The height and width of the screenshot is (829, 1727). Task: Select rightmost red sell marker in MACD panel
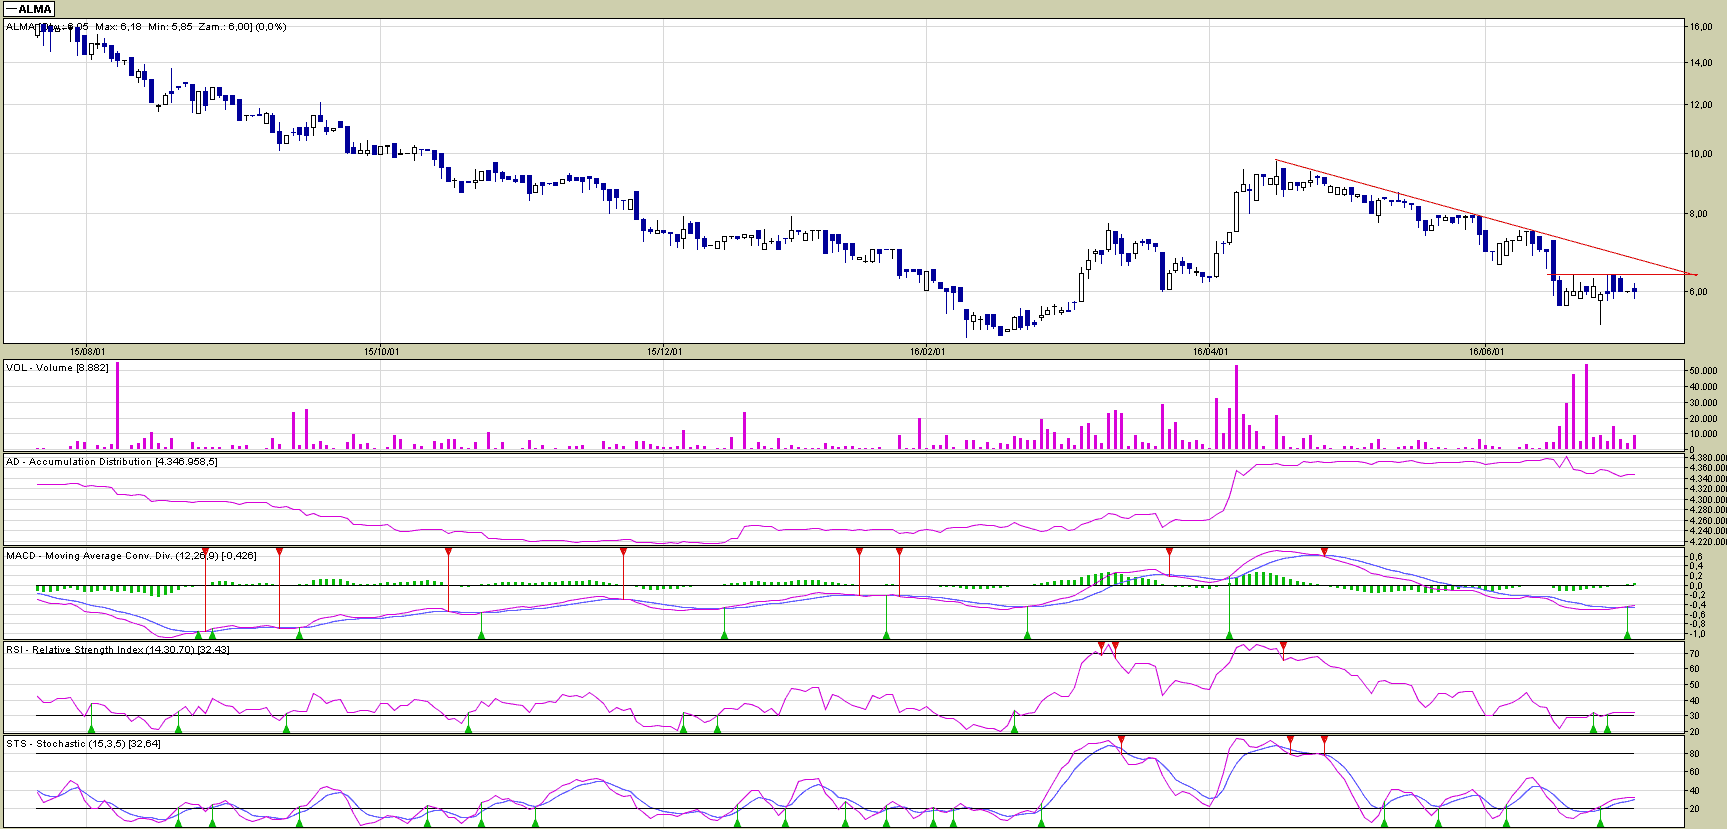click(1324, 552)
